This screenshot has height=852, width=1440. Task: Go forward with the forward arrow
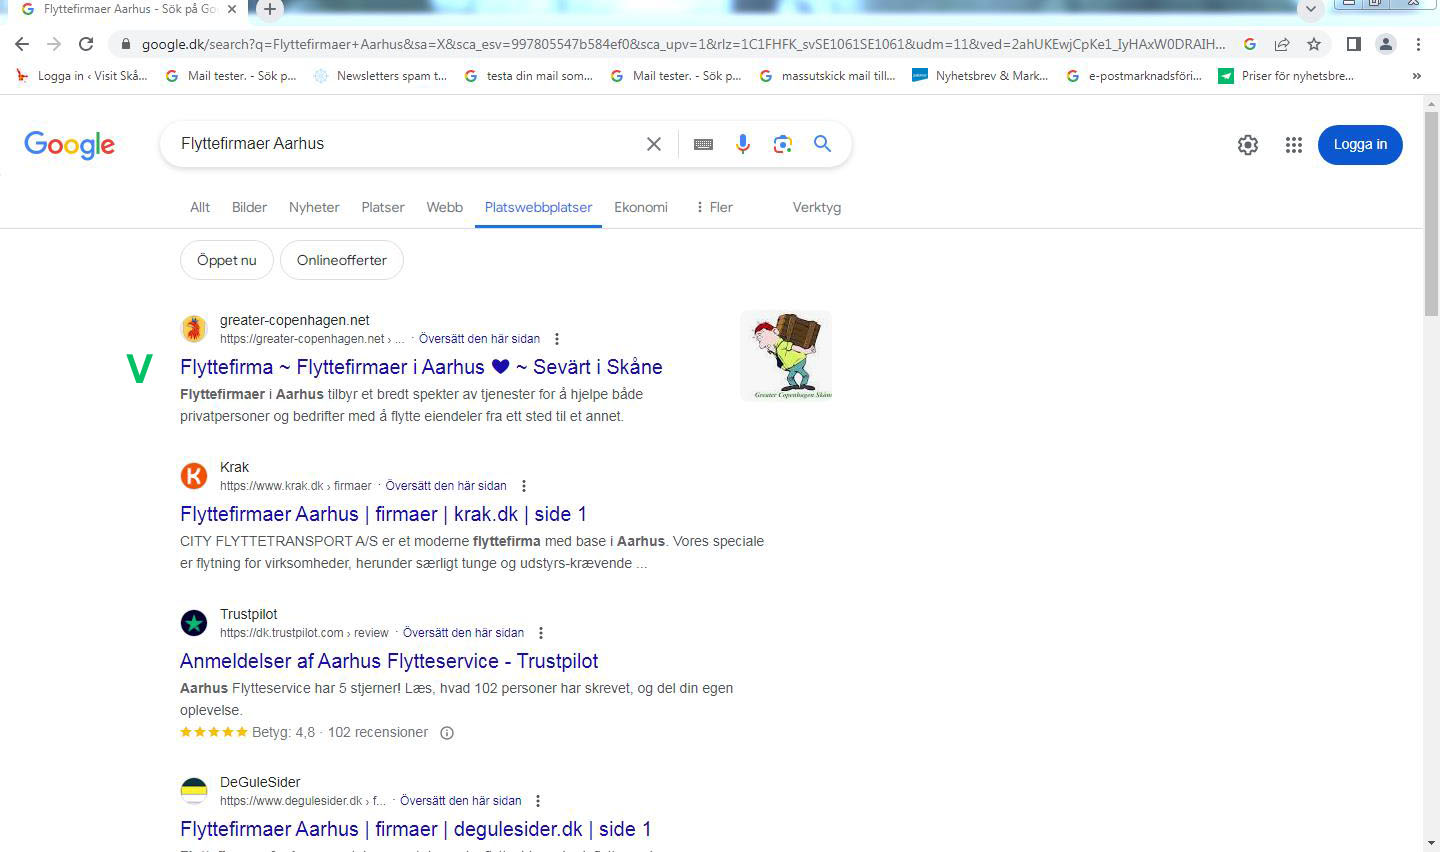[54, 44]
